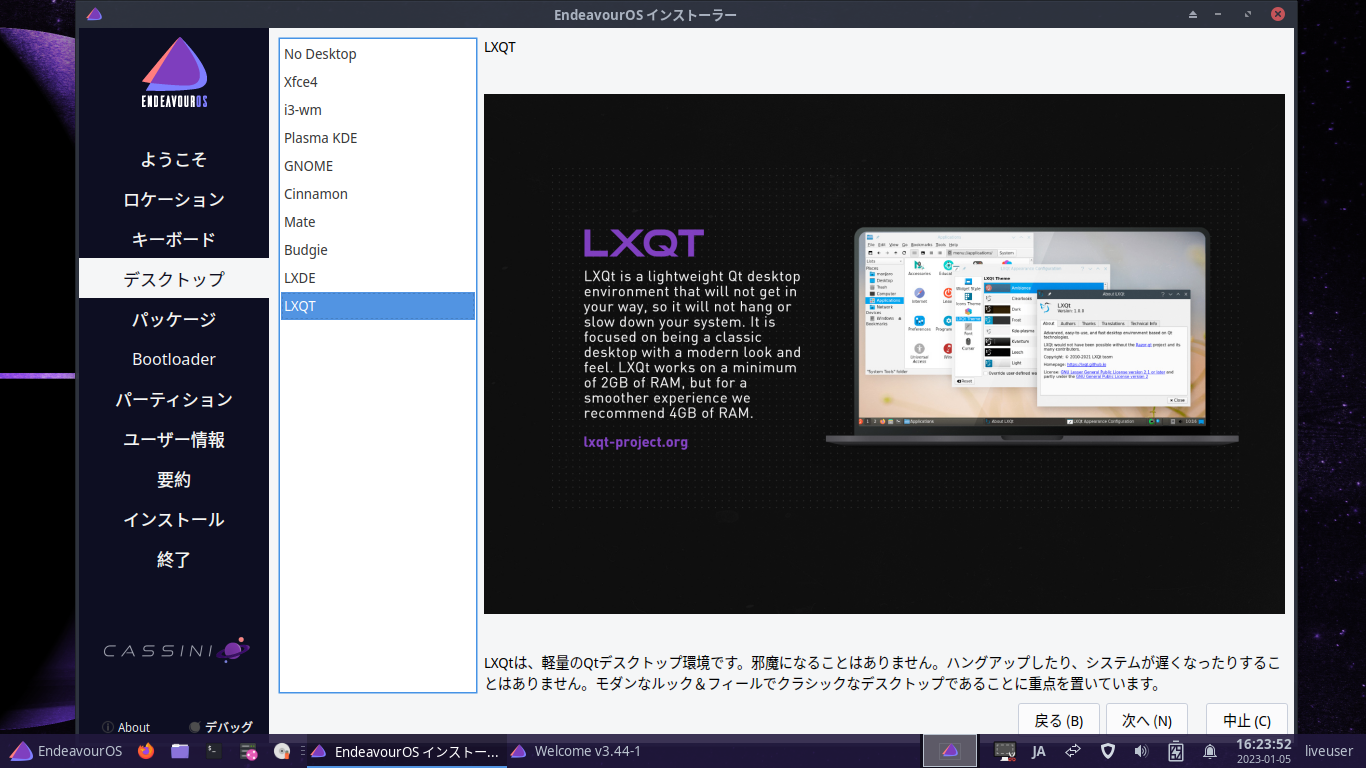This screenshot has height=768, width=1366.
Task: Open the display/screen tray icon
Action: (x=1005, y=751)
